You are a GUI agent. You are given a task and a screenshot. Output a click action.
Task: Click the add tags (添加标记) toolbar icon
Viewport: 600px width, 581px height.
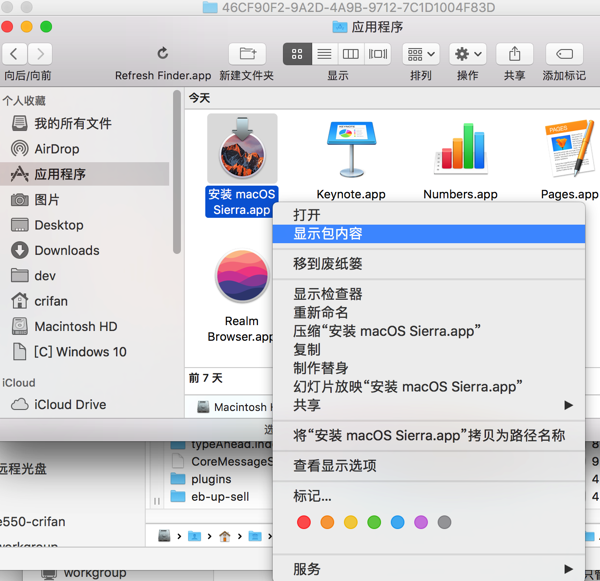(564, 54)
